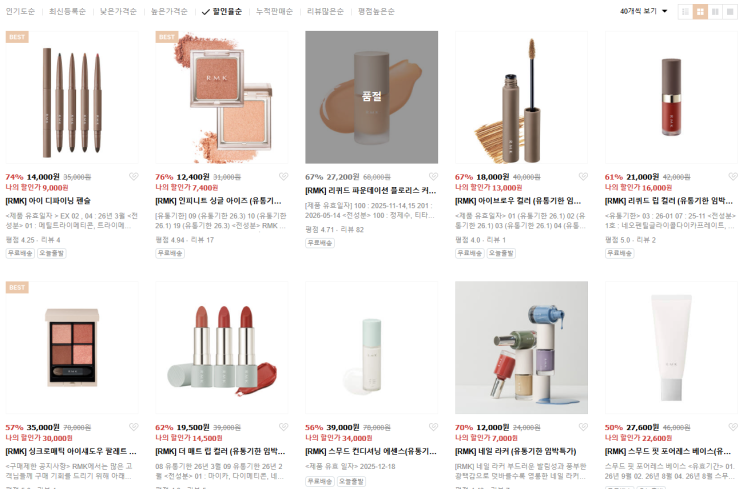
Task: Switch to two-column view icon
Action: (715, 11)
